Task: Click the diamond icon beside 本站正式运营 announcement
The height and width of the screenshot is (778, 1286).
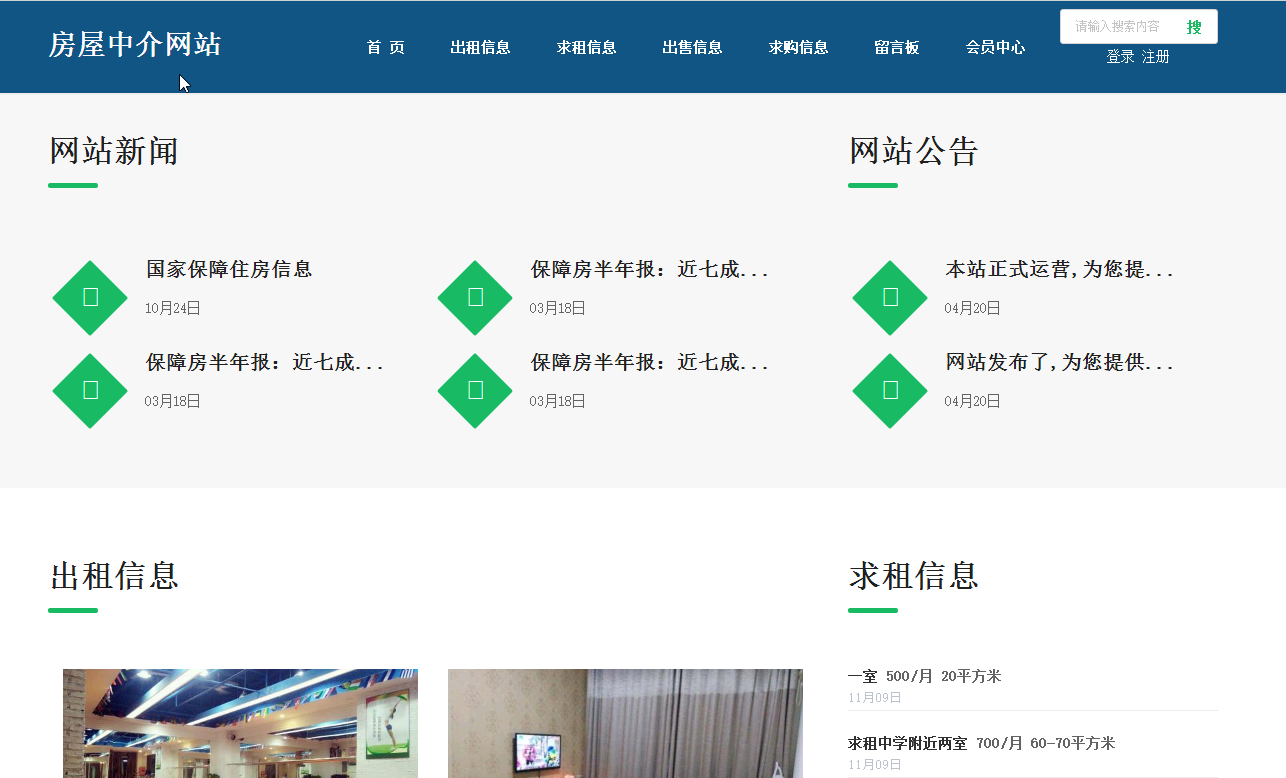Action: 890,298
